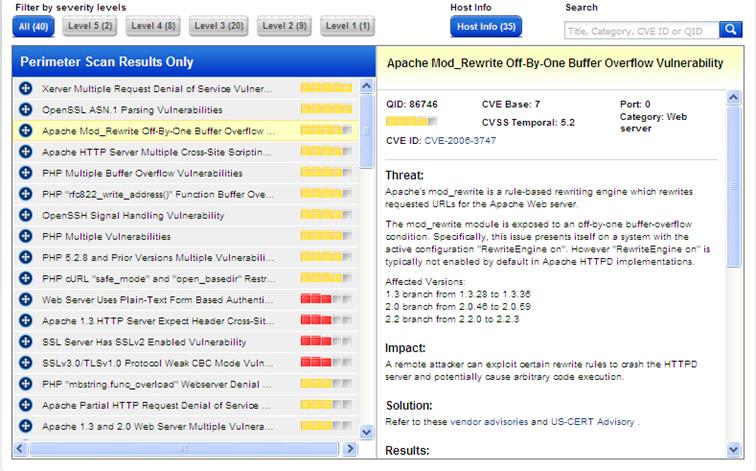The width and height of the screenshot is (756, 471).
Task: Click plus icon for SSL Server Has SSLv2 Enabled
Action: [x=26, y=341]
